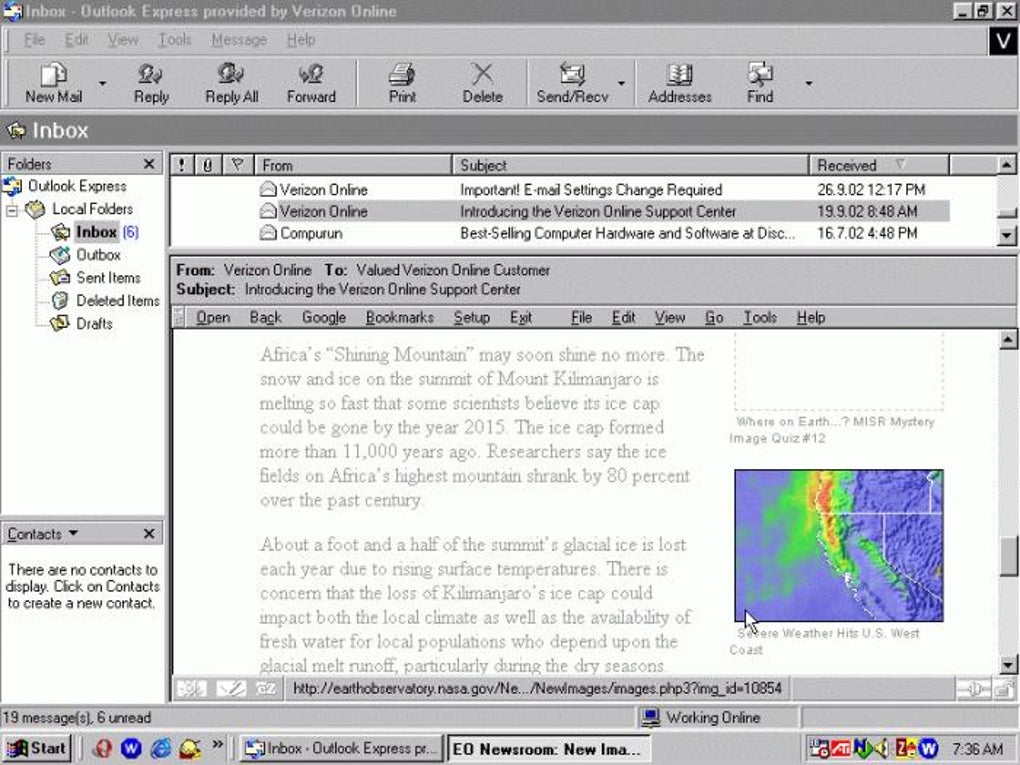1020x765 pixels.
Task: Open the Go menu in embedded browser
Action: pos(714,317)
